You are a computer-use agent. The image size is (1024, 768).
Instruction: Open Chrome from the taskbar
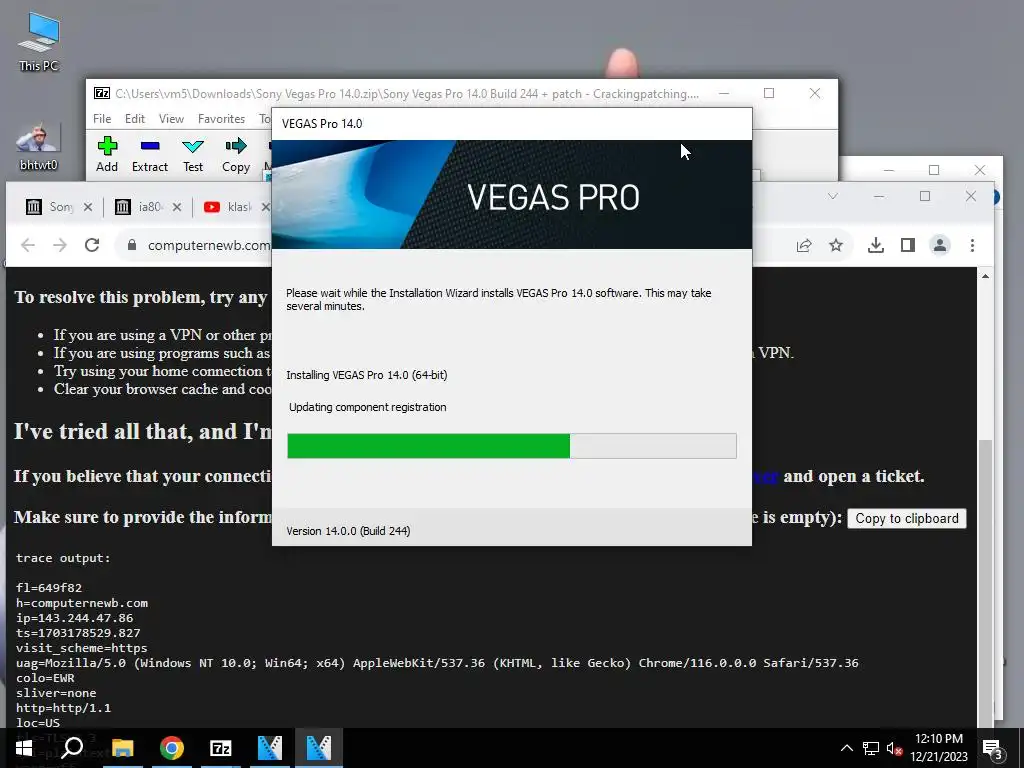tap(172, 748)
